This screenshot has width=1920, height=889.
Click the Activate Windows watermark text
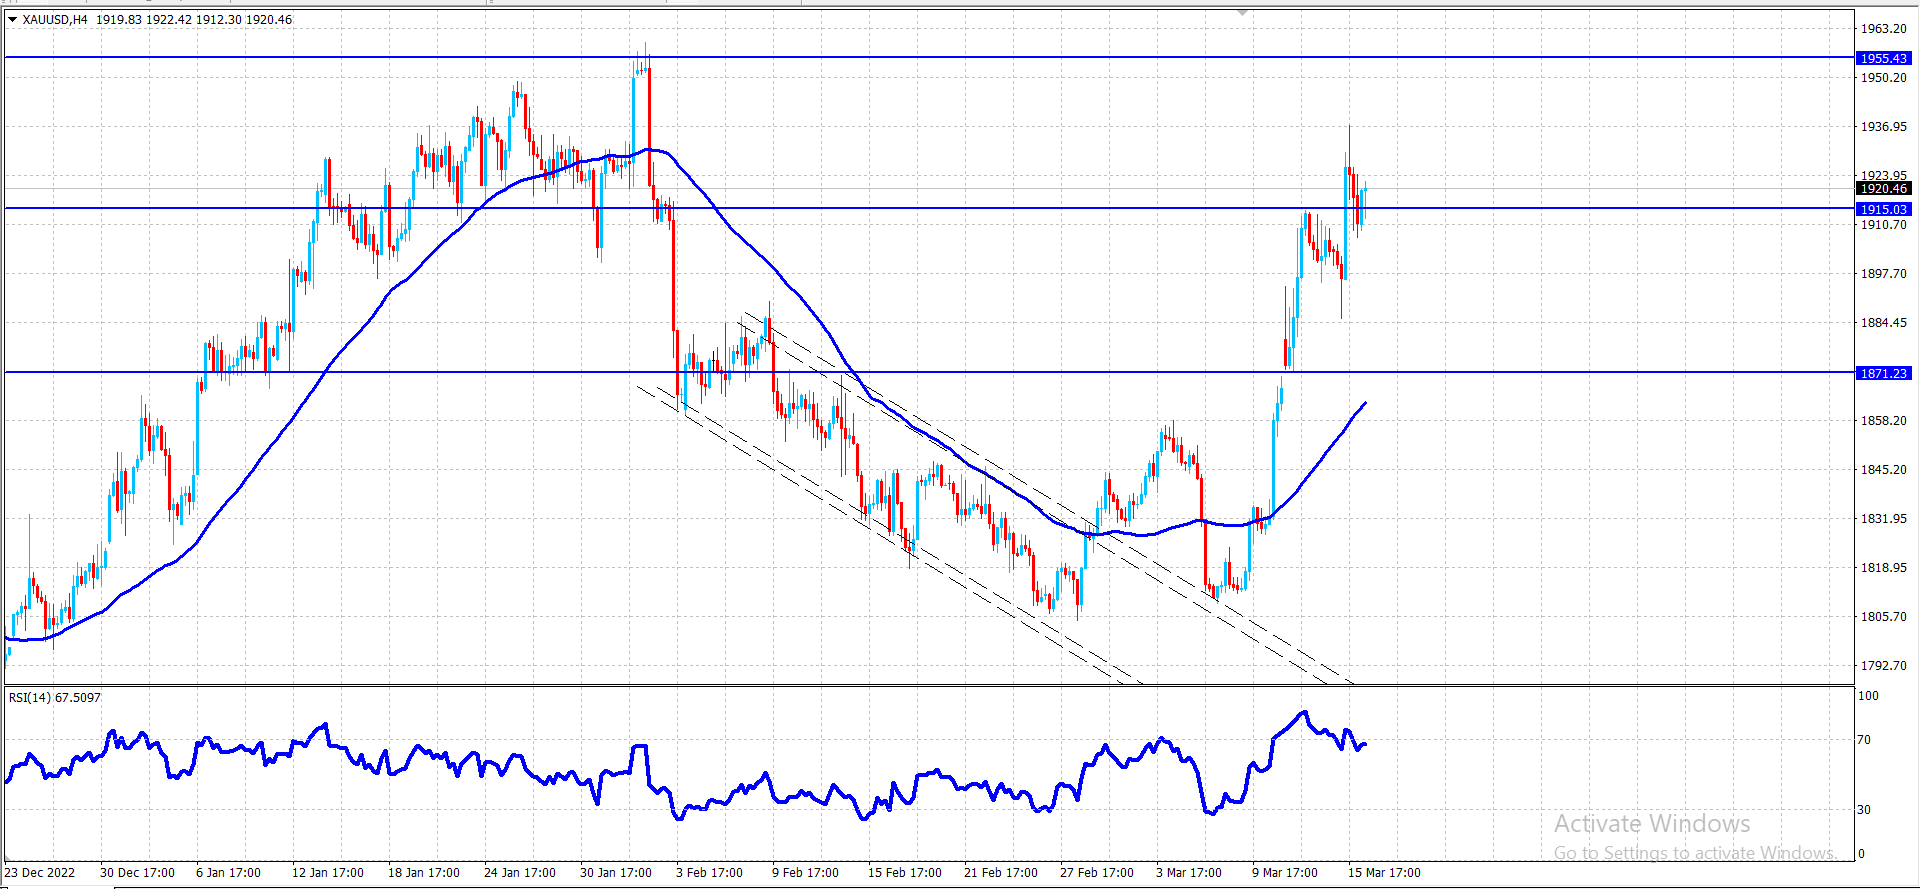tap(1652, 824)
